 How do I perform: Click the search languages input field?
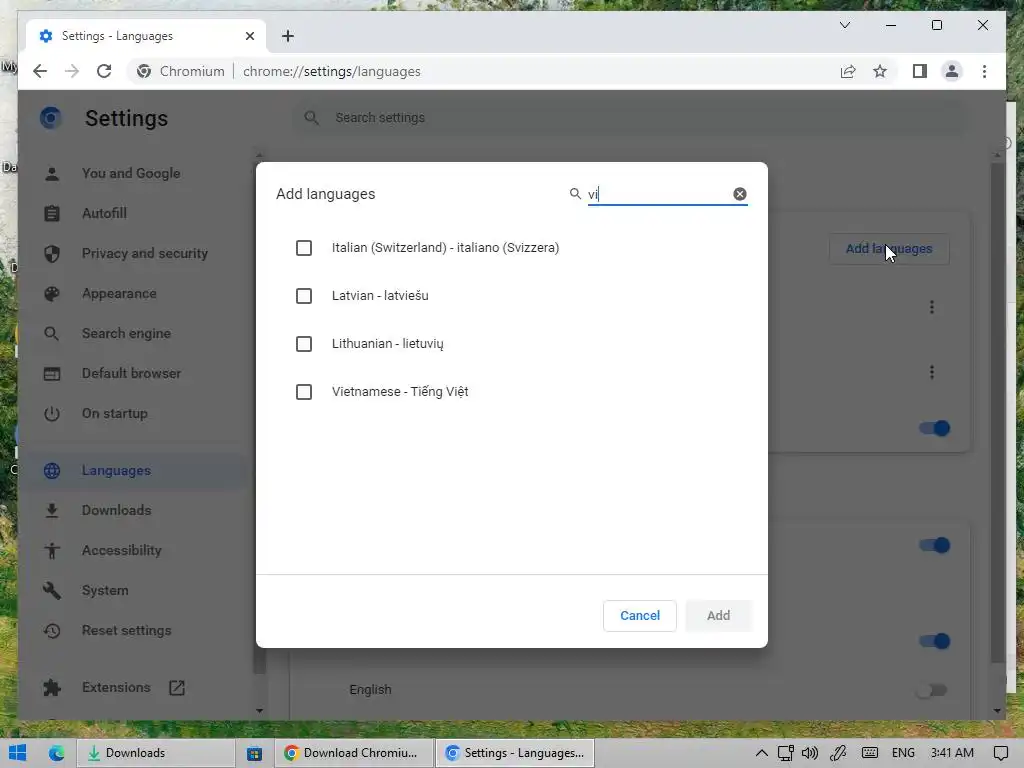point(658,194)
